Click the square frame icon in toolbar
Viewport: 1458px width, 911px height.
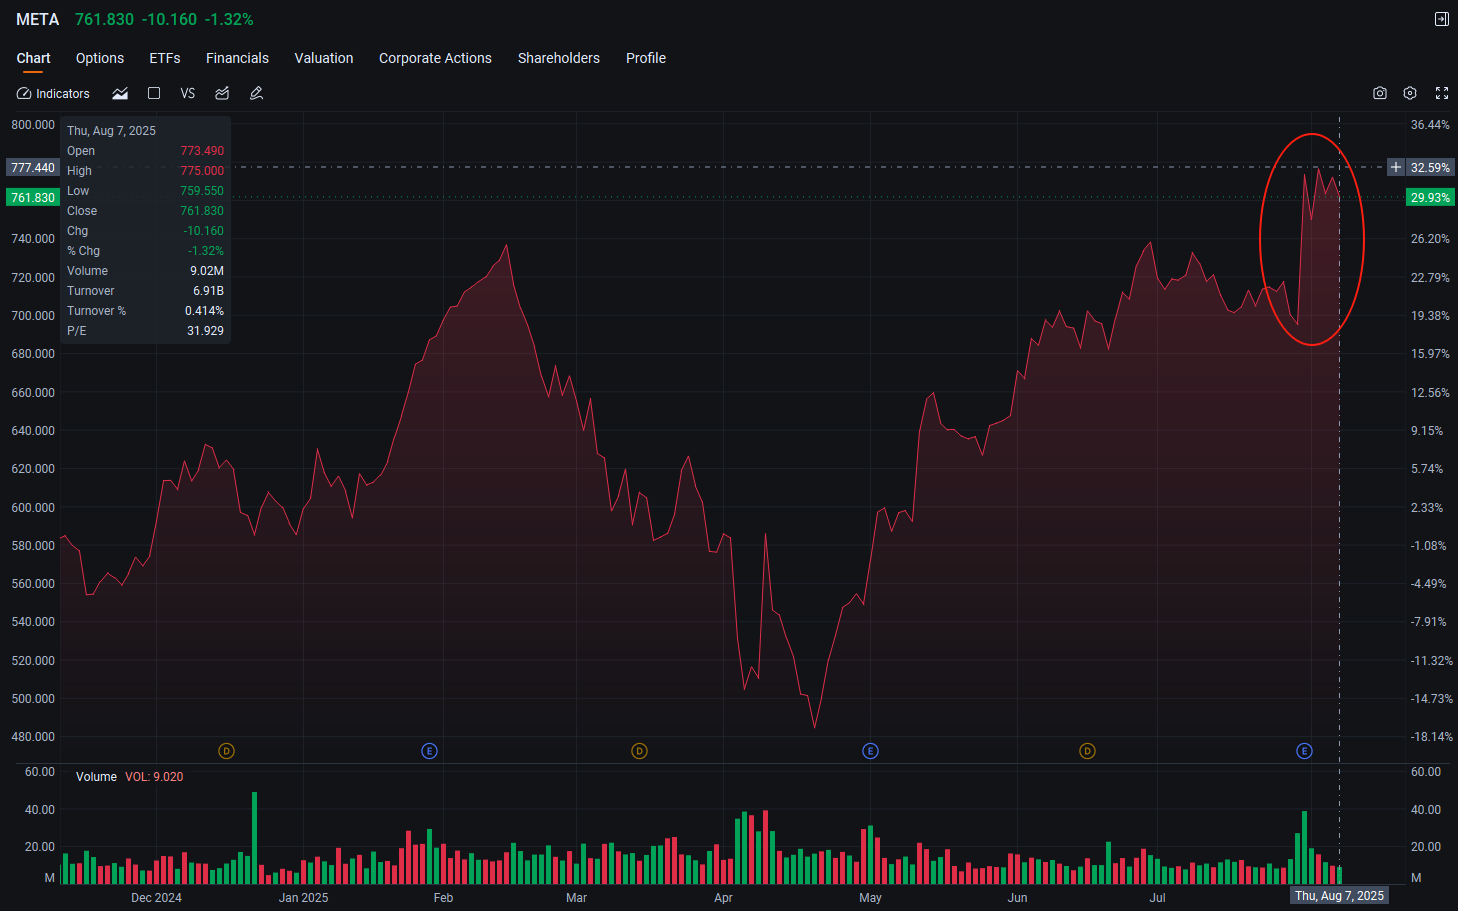click(154, 93)
